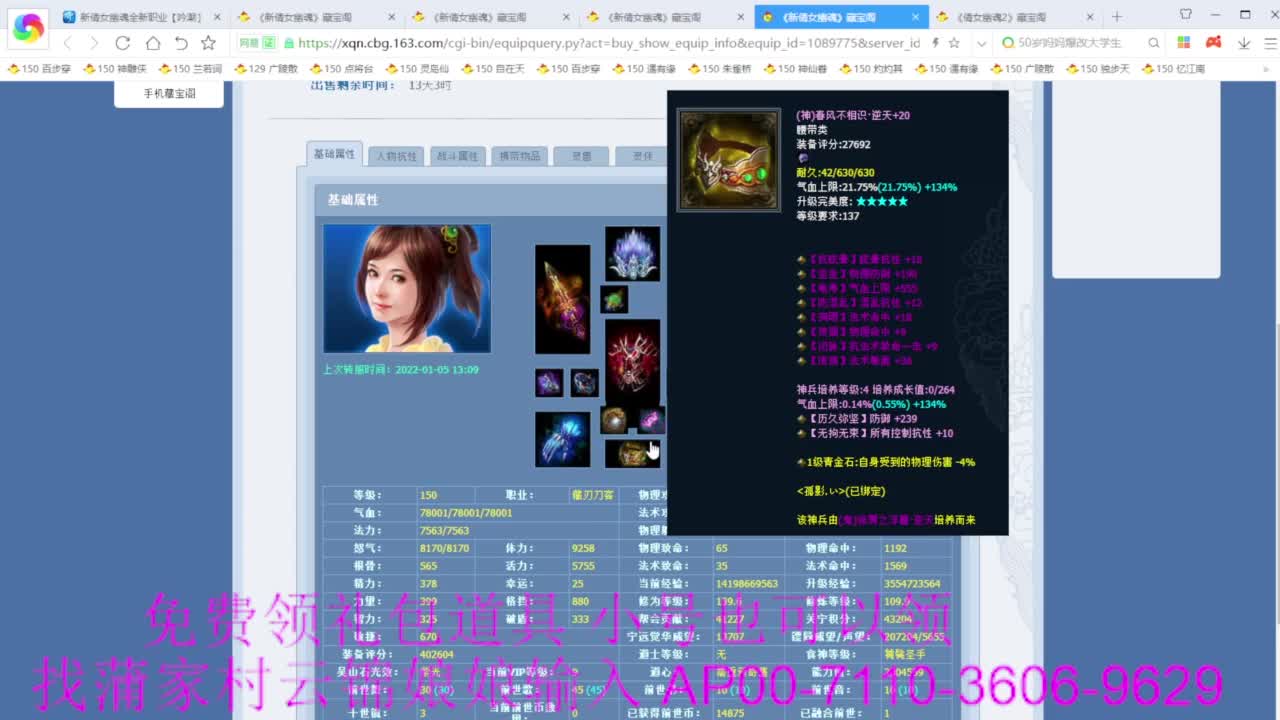Bookmark page with the toolbar star
1280x720 pixels.
tap(208, 43)
